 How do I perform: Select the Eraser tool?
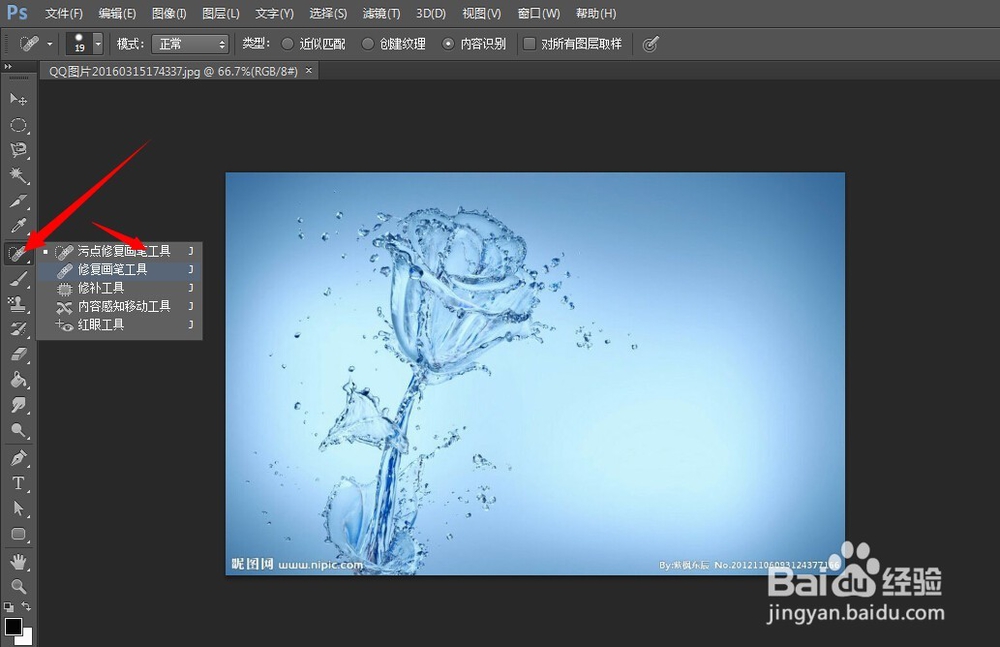pos(18,355)
